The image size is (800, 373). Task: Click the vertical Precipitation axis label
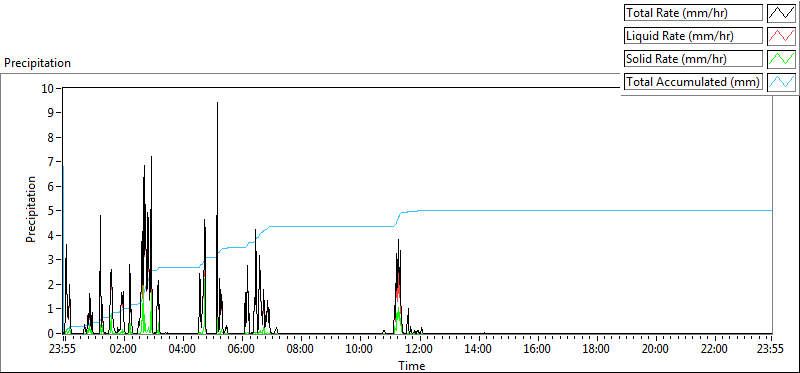31,209
